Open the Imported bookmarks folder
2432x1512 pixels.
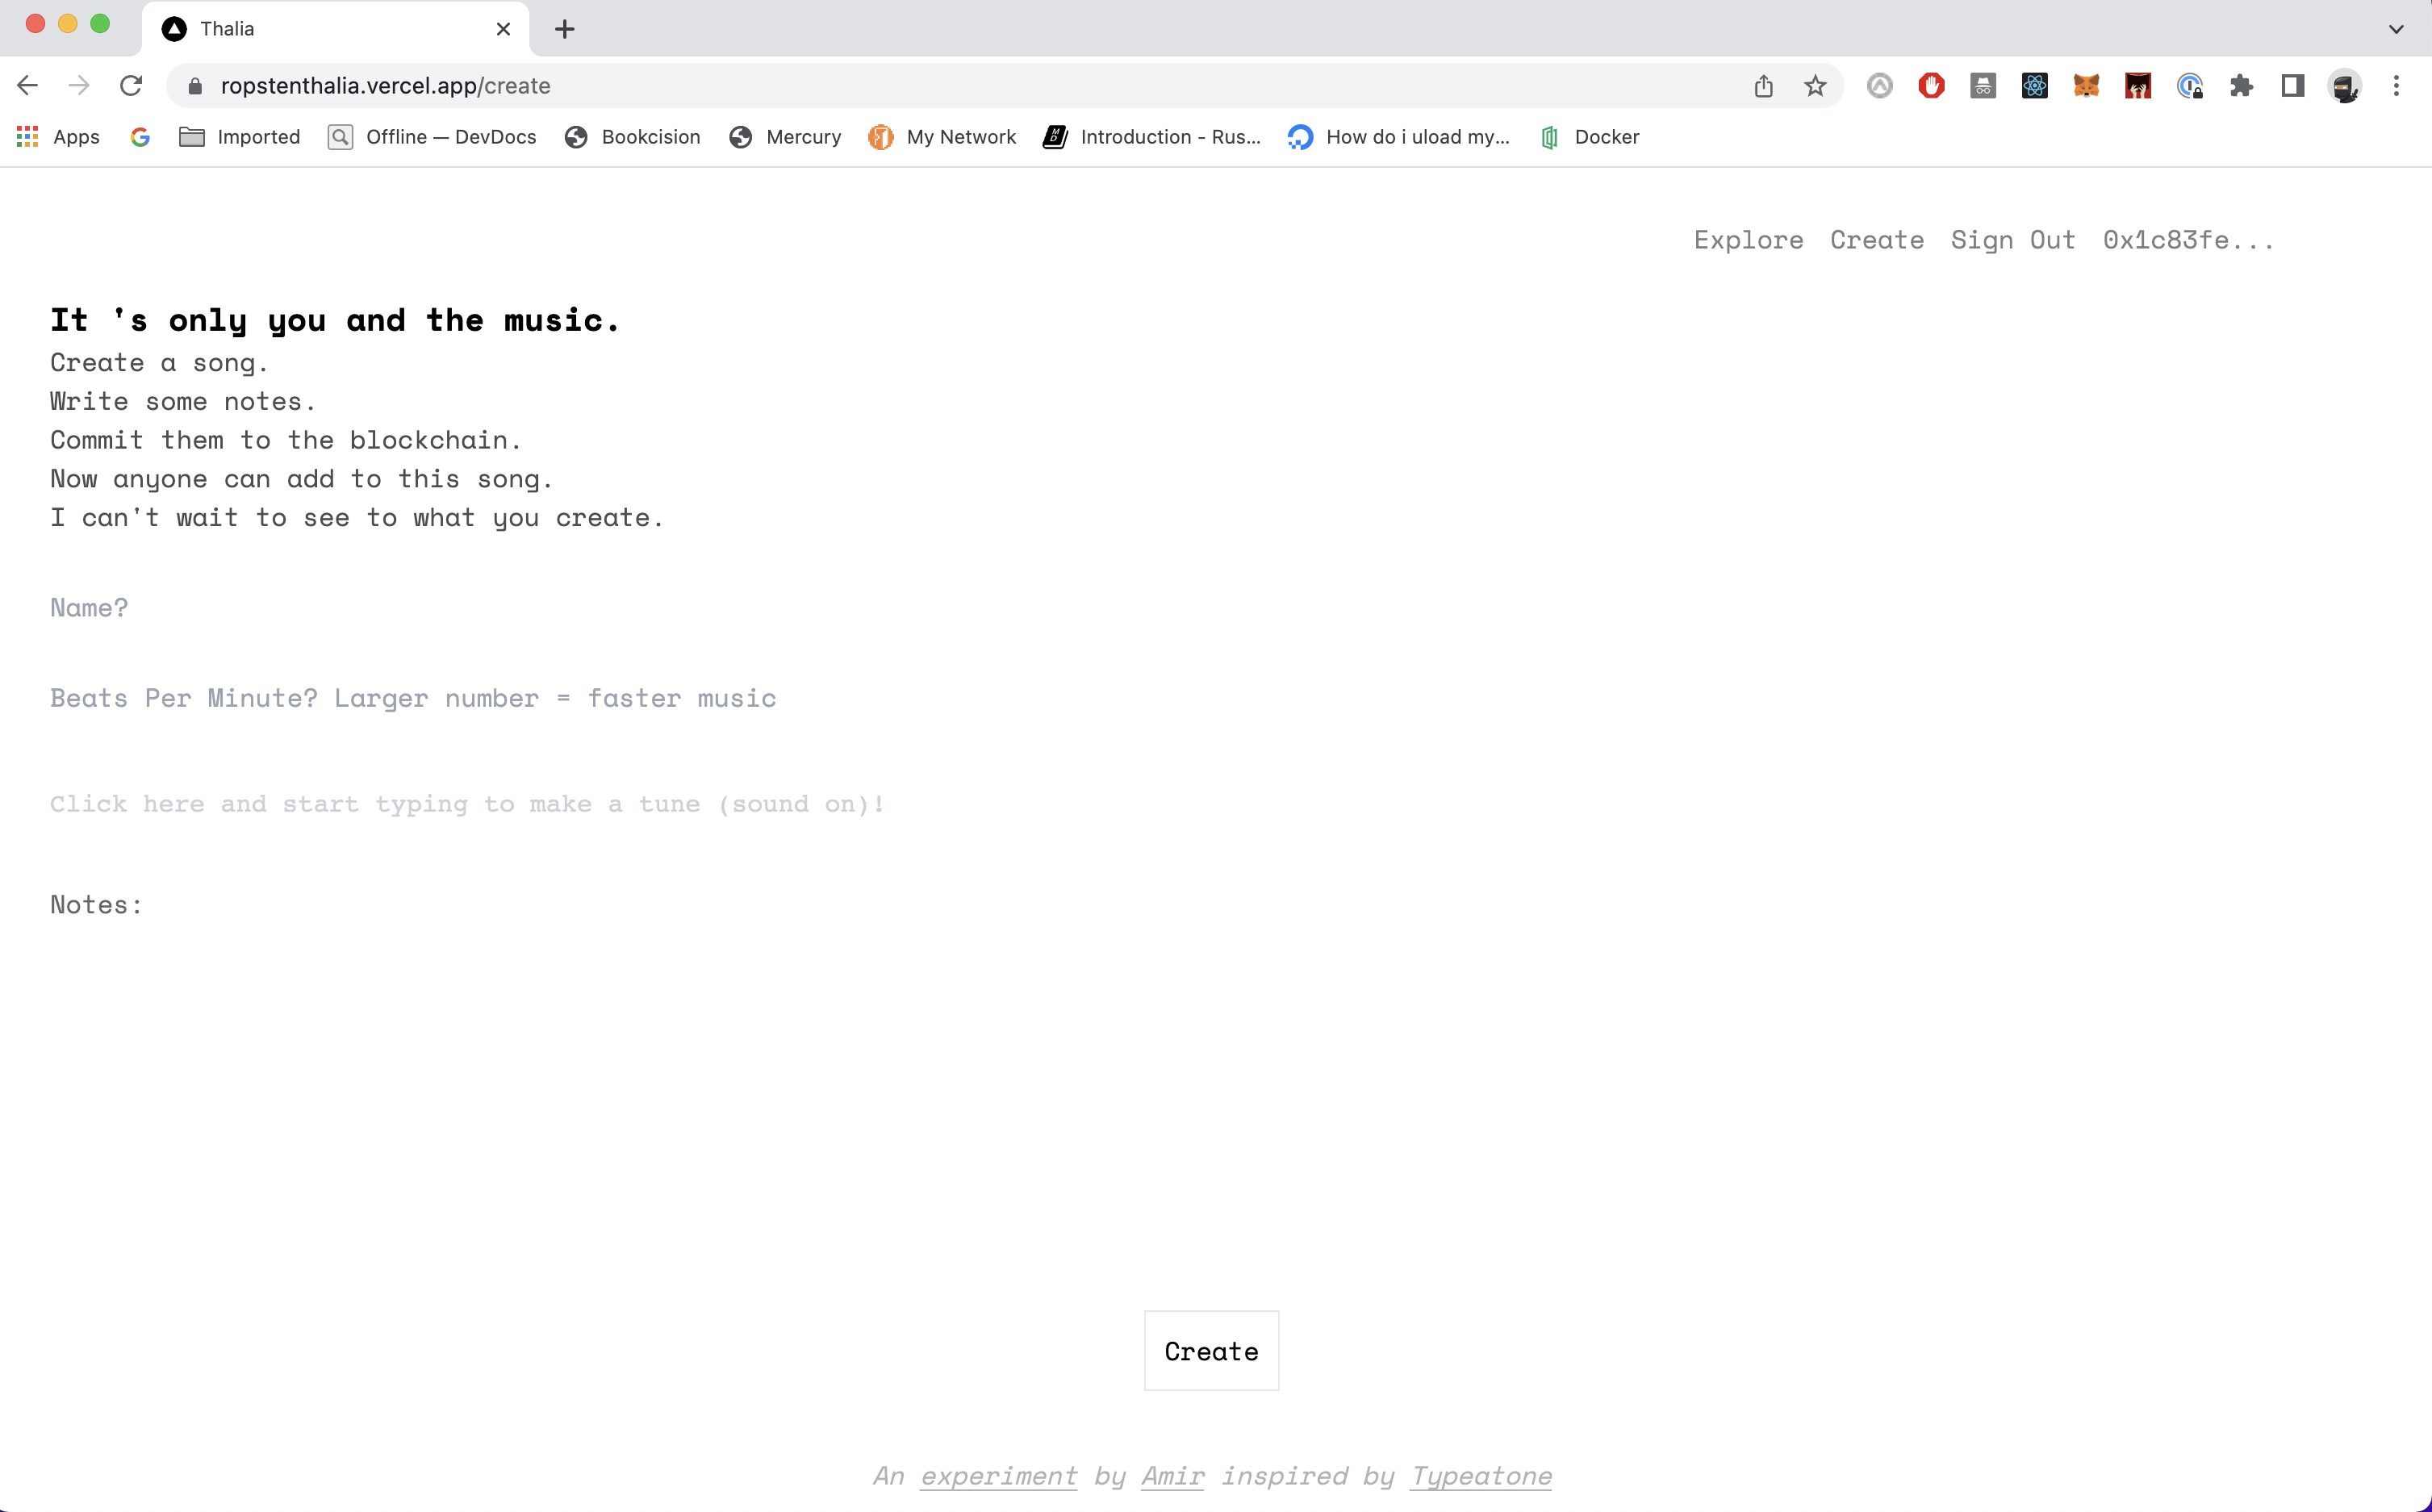pos(240,137)
